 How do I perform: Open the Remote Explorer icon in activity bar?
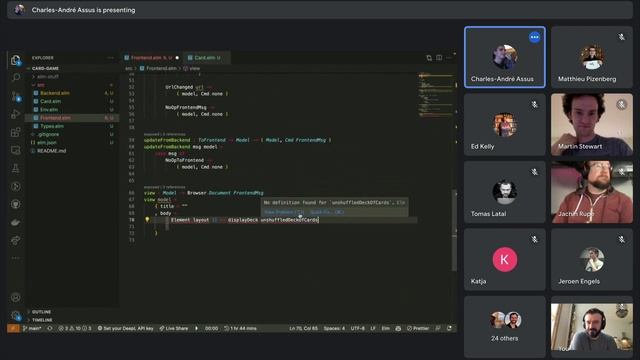(x=16, y=150)
